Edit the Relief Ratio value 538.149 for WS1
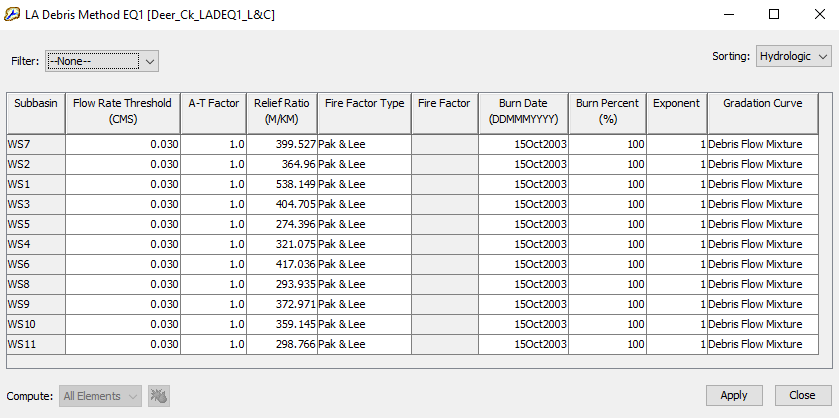Screen dimensions: 839x418 click(x=282, y=185)
